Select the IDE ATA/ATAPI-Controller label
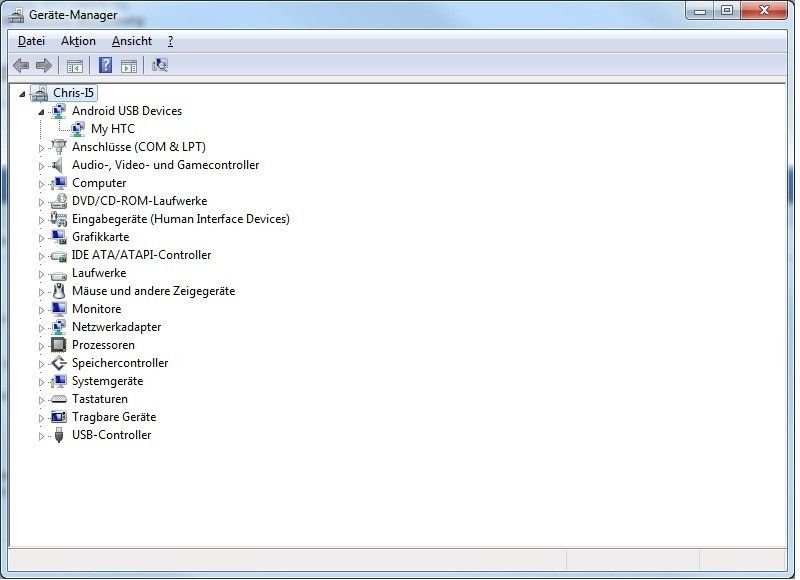The image size is (800, 580). (141, 255)
